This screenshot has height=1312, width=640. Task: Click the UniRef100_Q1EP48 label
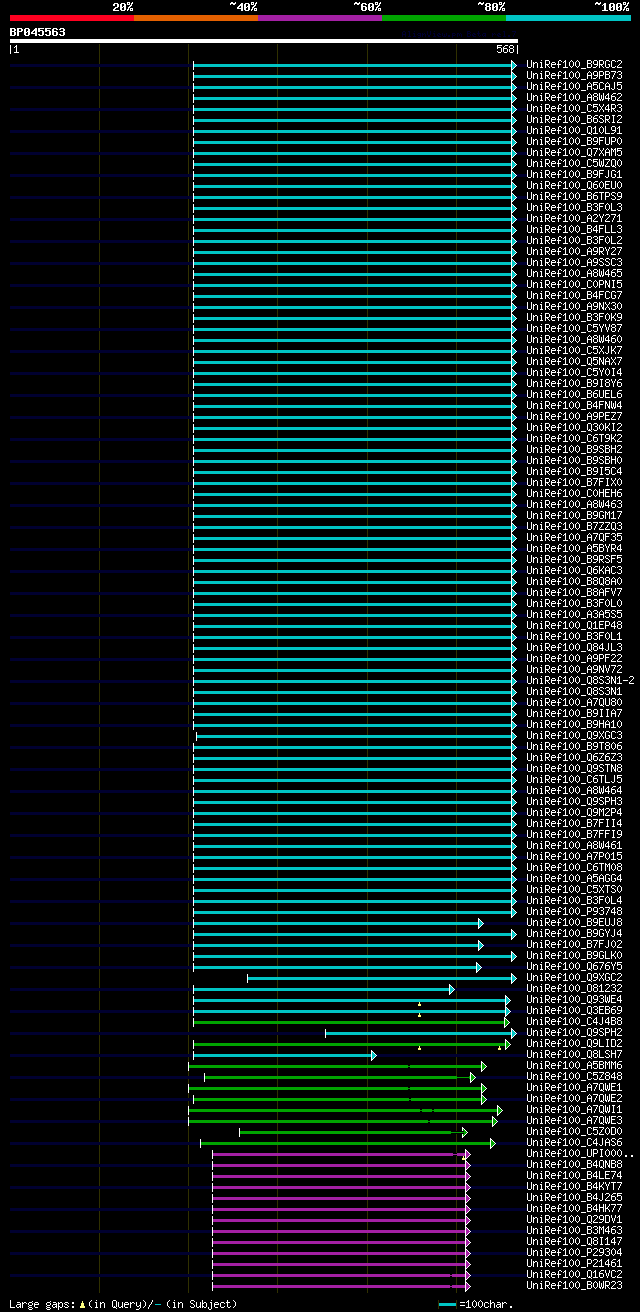point(574,625)
